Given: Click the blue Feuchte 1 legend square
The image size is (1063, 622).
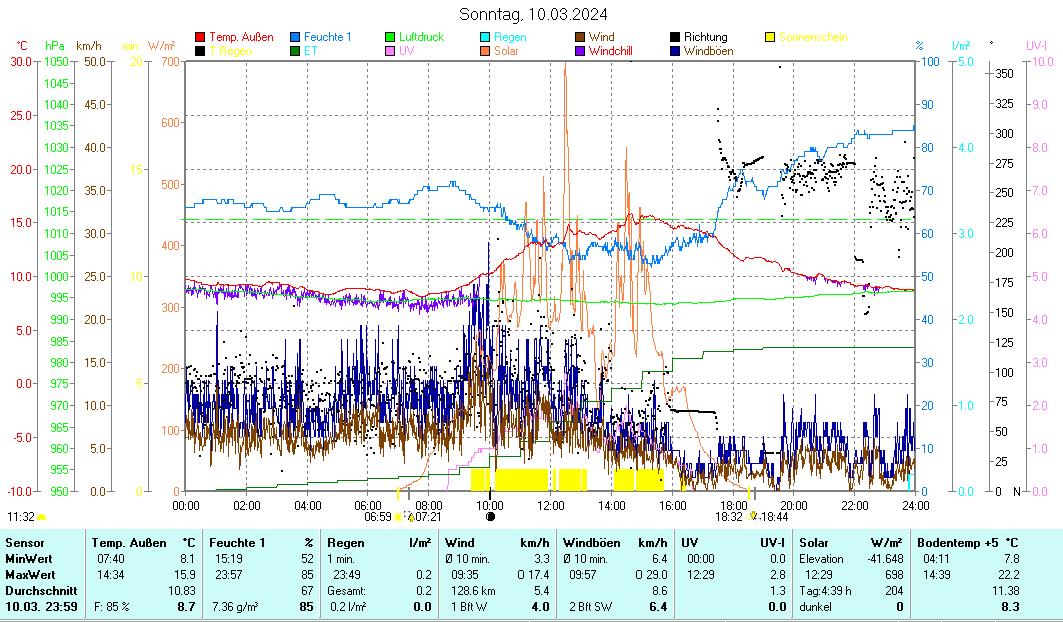Looking at the screenshot, I should (x=296, y=38).
